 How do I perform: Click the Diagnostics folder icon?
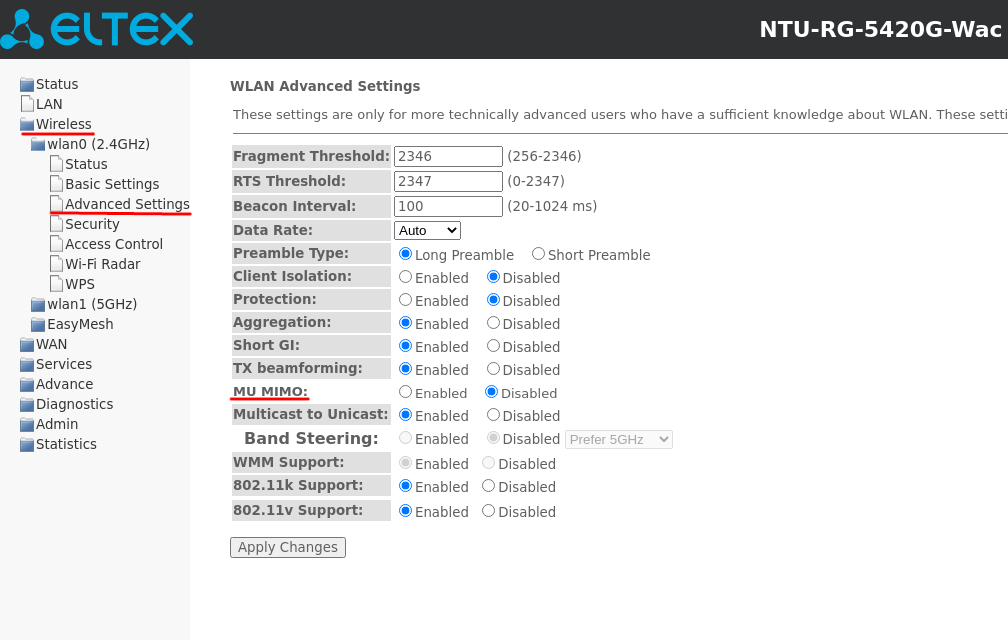pyautogui.click(x=27, y=405)
